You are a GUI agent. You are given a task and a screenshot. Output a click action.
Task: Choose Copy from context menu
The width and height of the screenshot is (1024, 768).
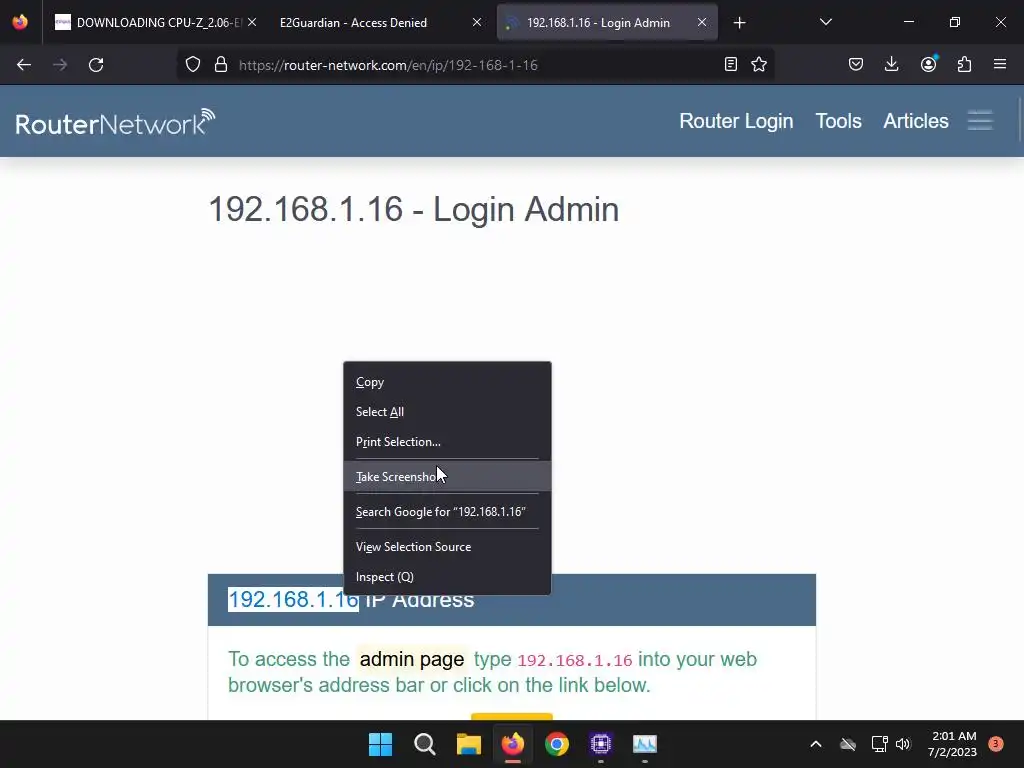click(x=447, y=382)
